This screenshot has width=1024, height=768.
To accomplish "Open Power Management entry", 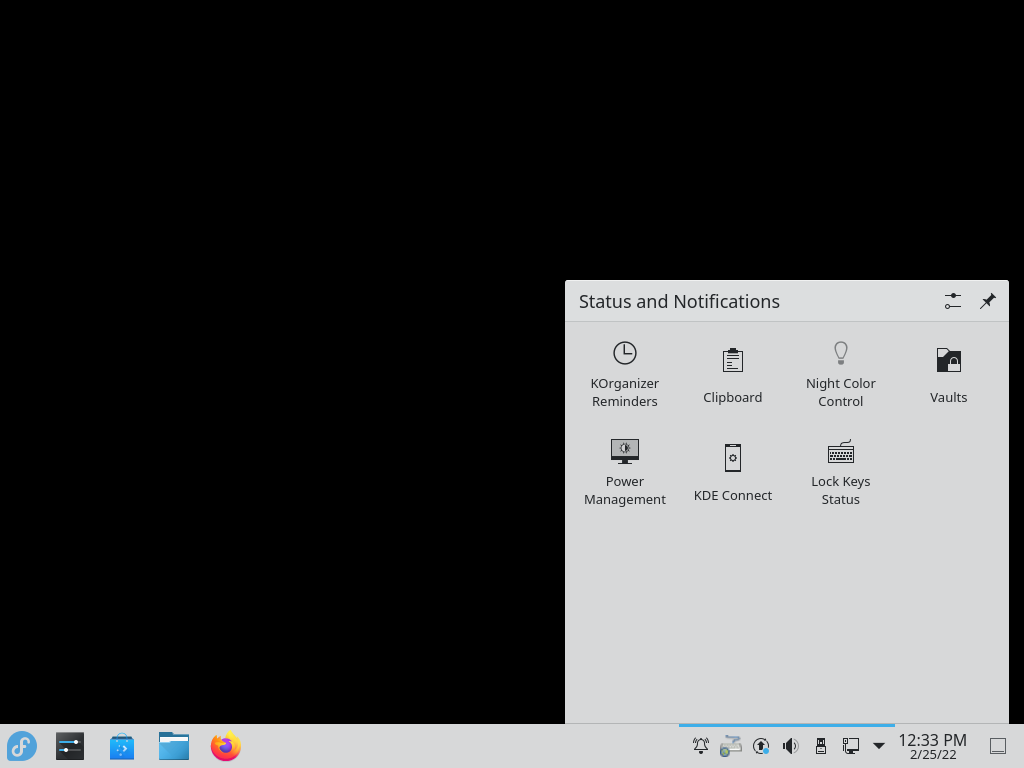I will pyautogui.click(x=624, y=472).
